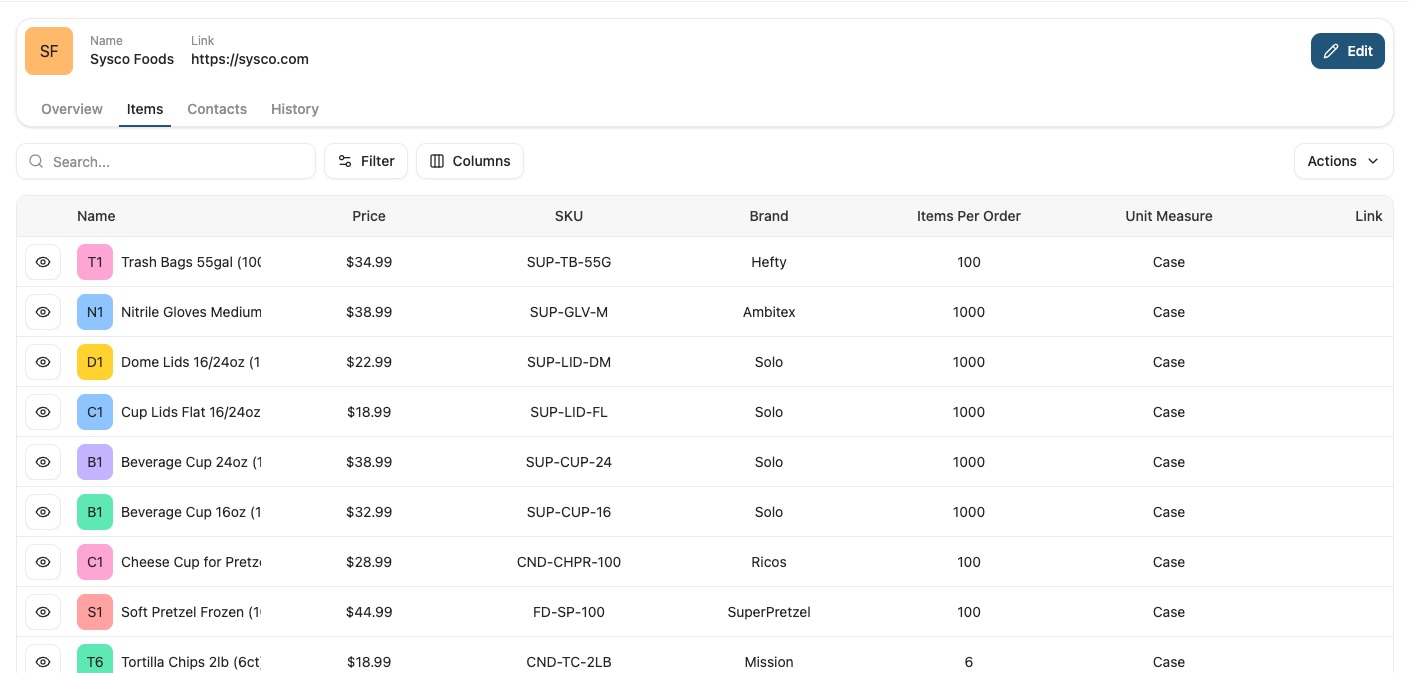
Task: Click the D1 badge for Dome Lids
Action: (95, 362)
